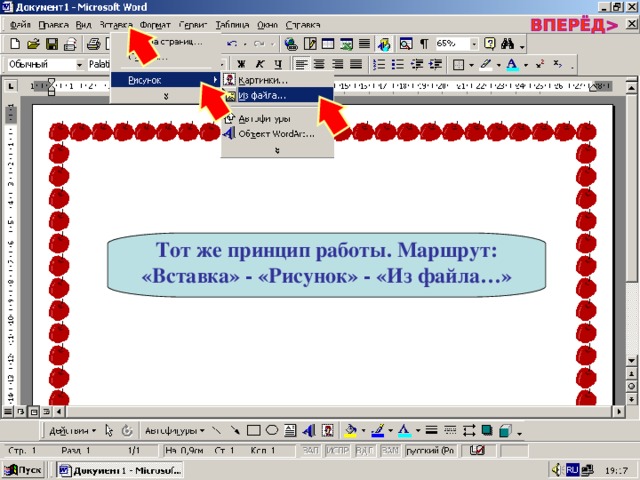
Task: Click the binoculars Find icon
Action: pyautogui.click(x=507, y=43)
